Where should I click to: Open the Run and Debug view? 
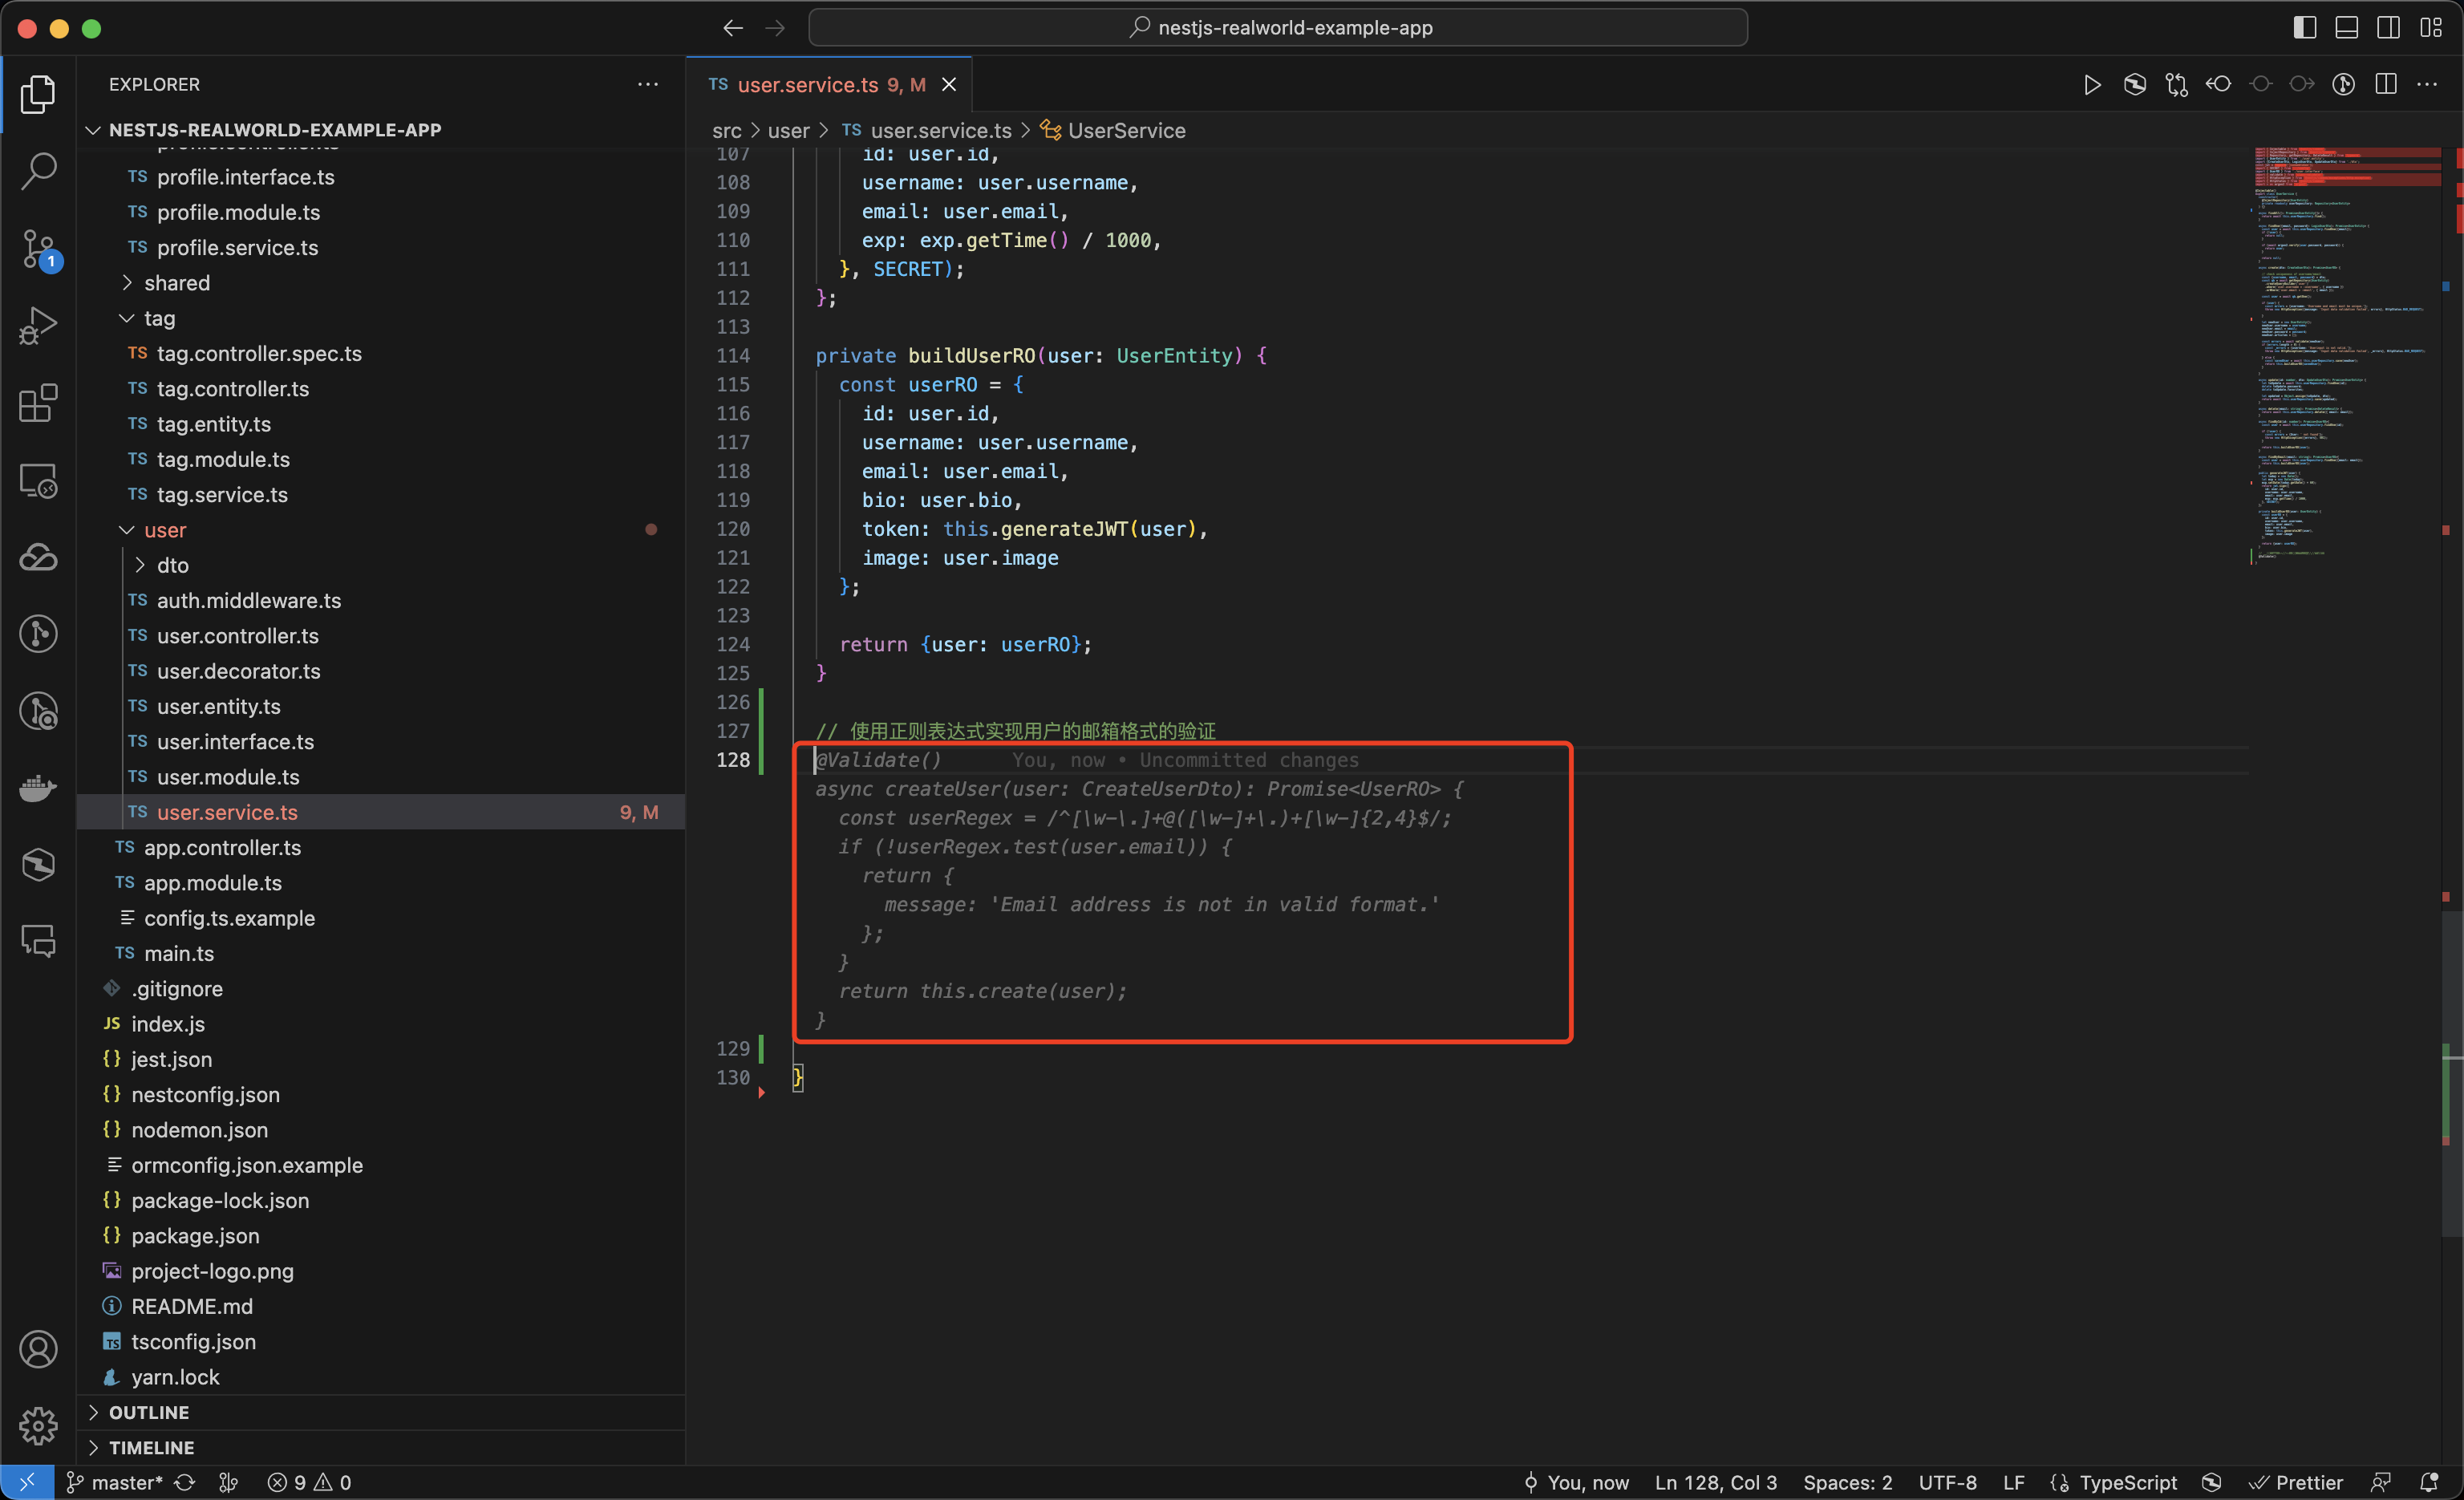(x=38, y=326)
